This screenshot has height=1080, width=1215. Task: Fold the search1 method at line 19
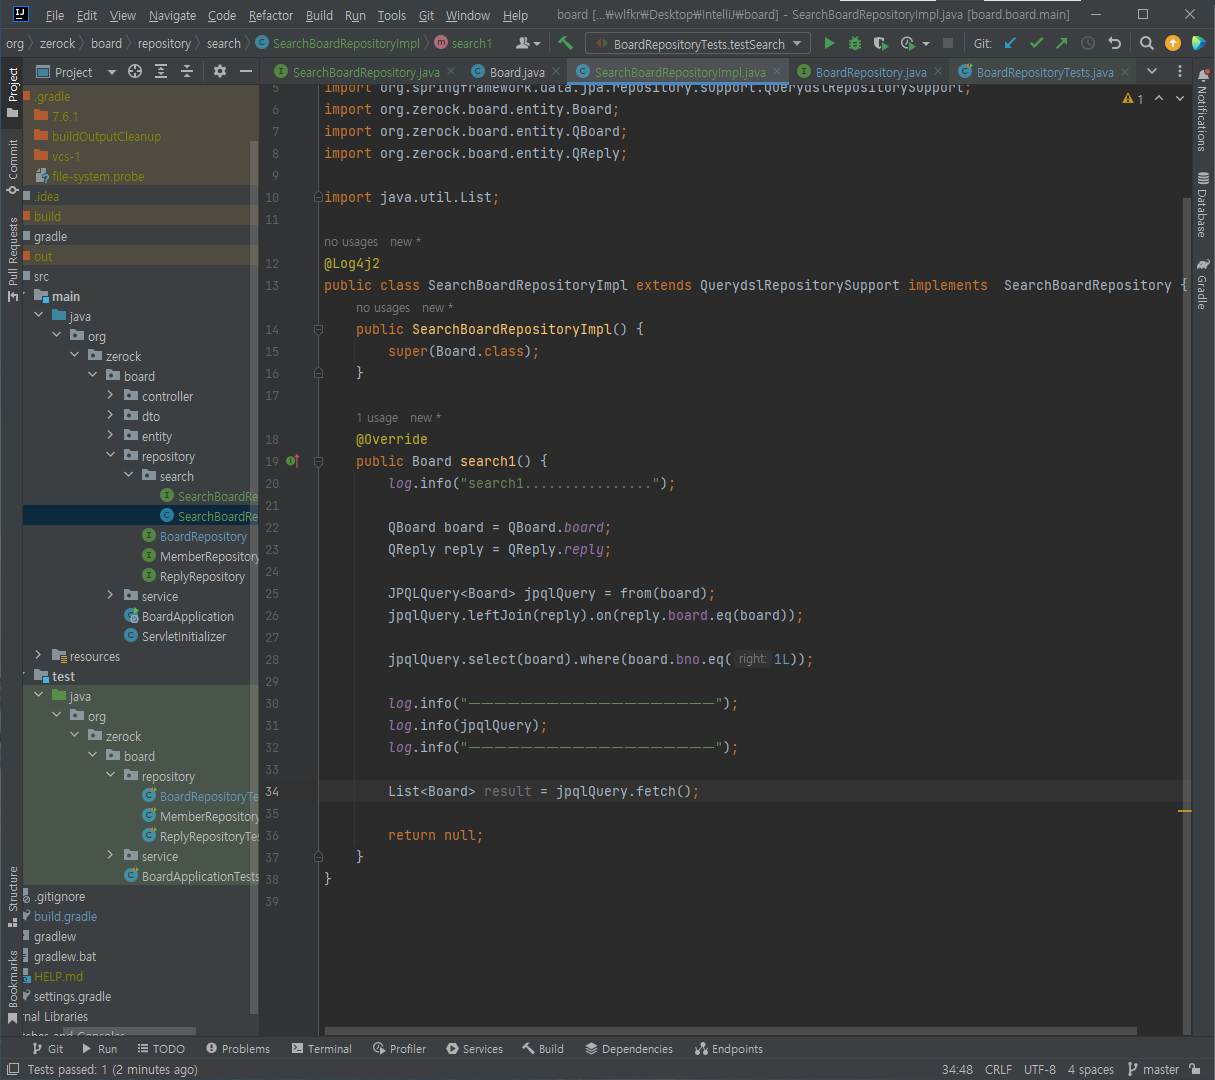click(318, 461)
